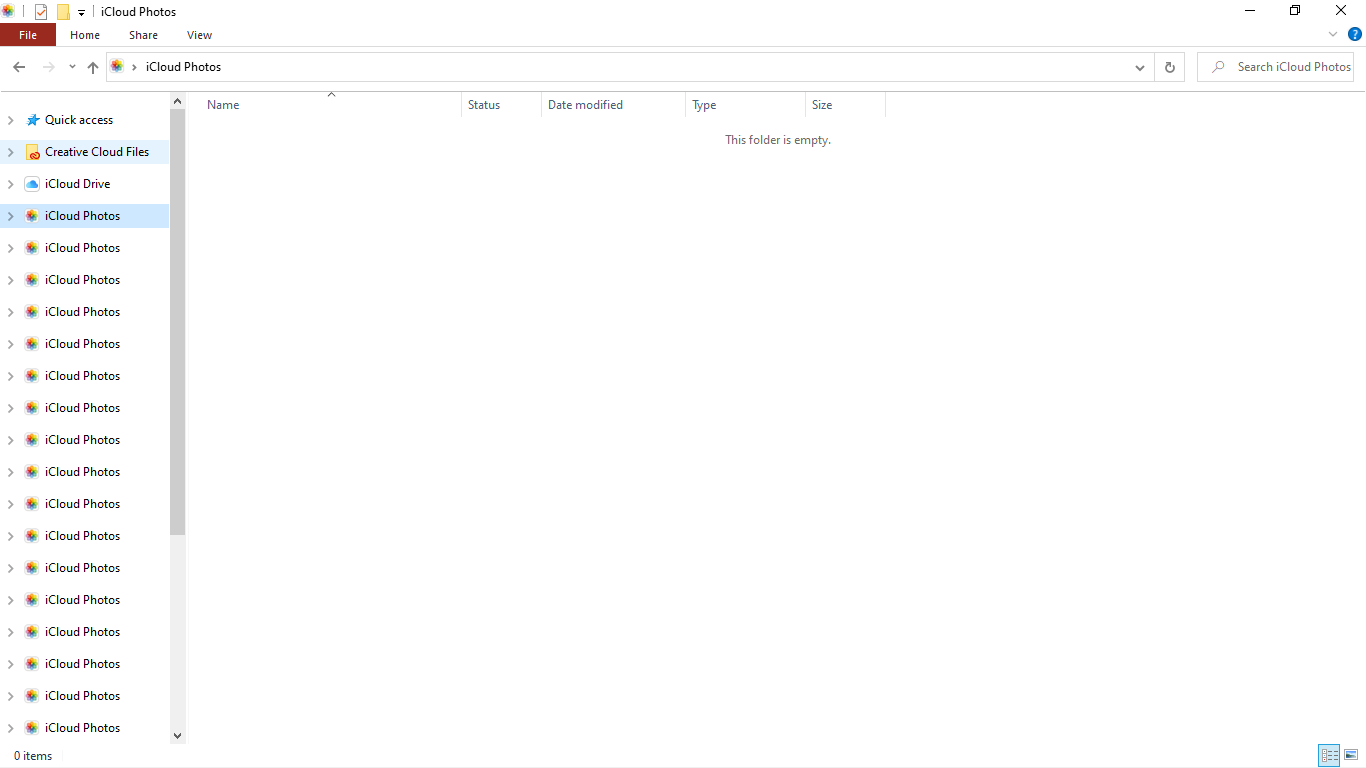
Task: Open the Recent locations dropdown arrow
Action: tap(72, 67)
